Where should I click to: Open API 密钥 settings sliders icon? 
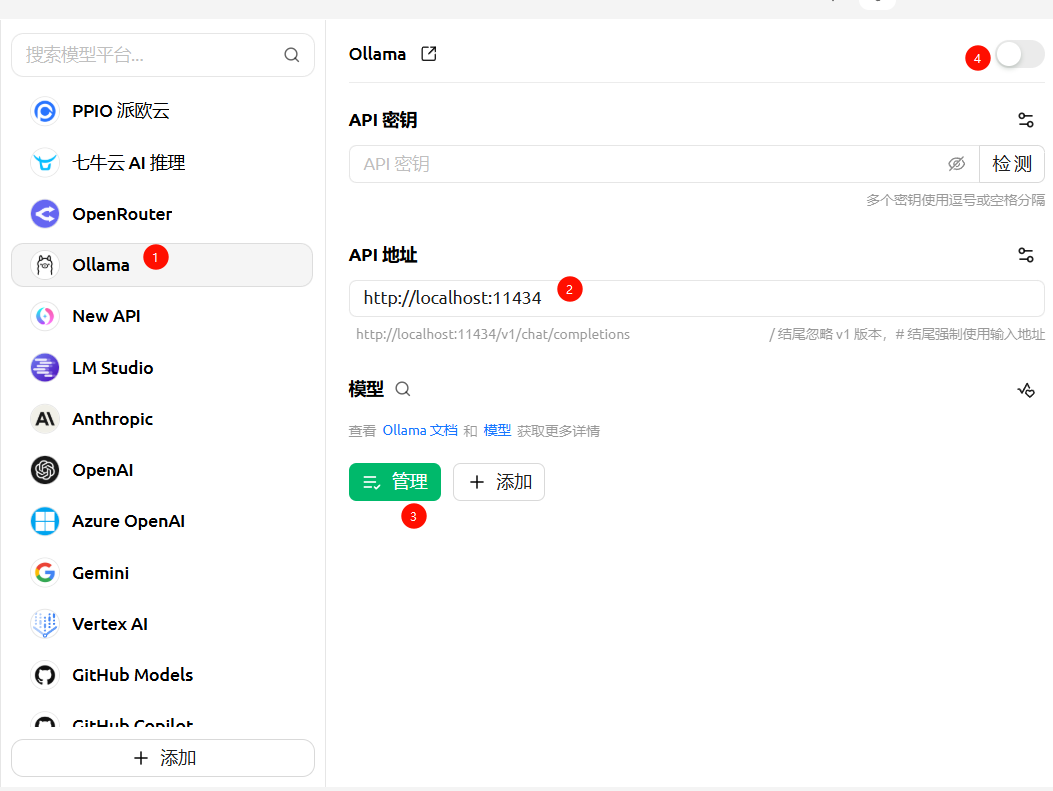coord(1025,120)
